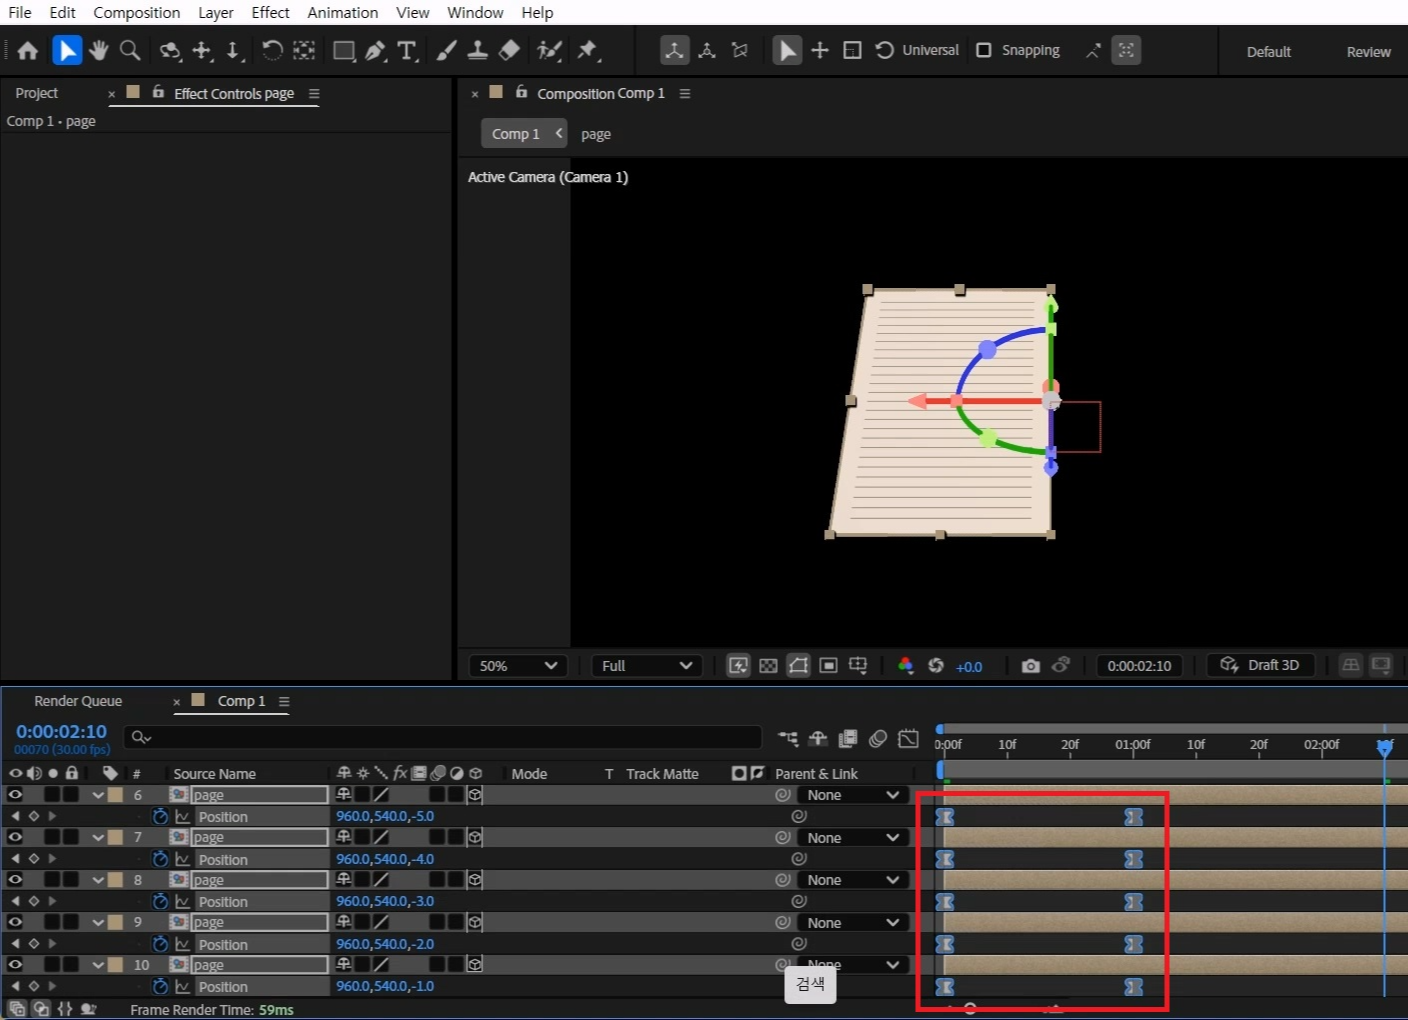Hide layer 8 page with eye toggle

click(x=15, y=879)
